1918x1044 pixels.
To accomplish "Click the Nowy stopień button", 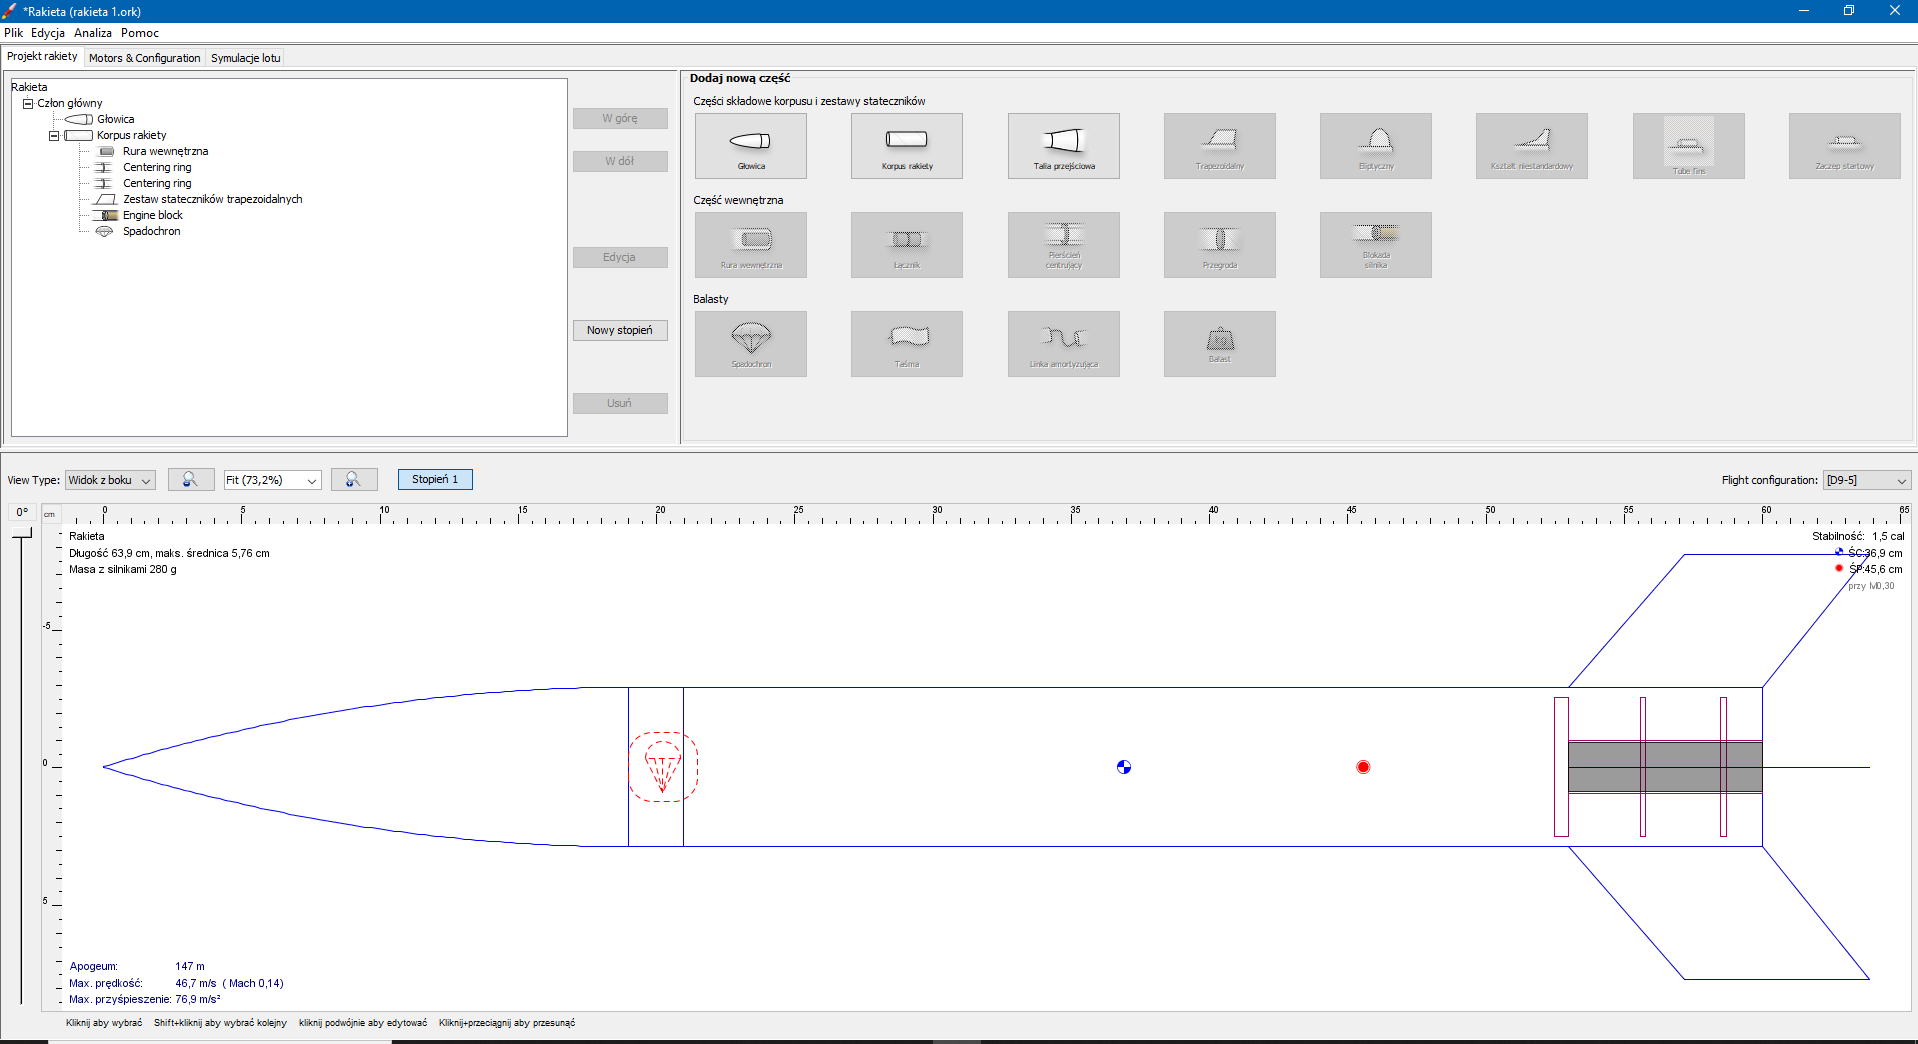I will click(x=619, y=330).
